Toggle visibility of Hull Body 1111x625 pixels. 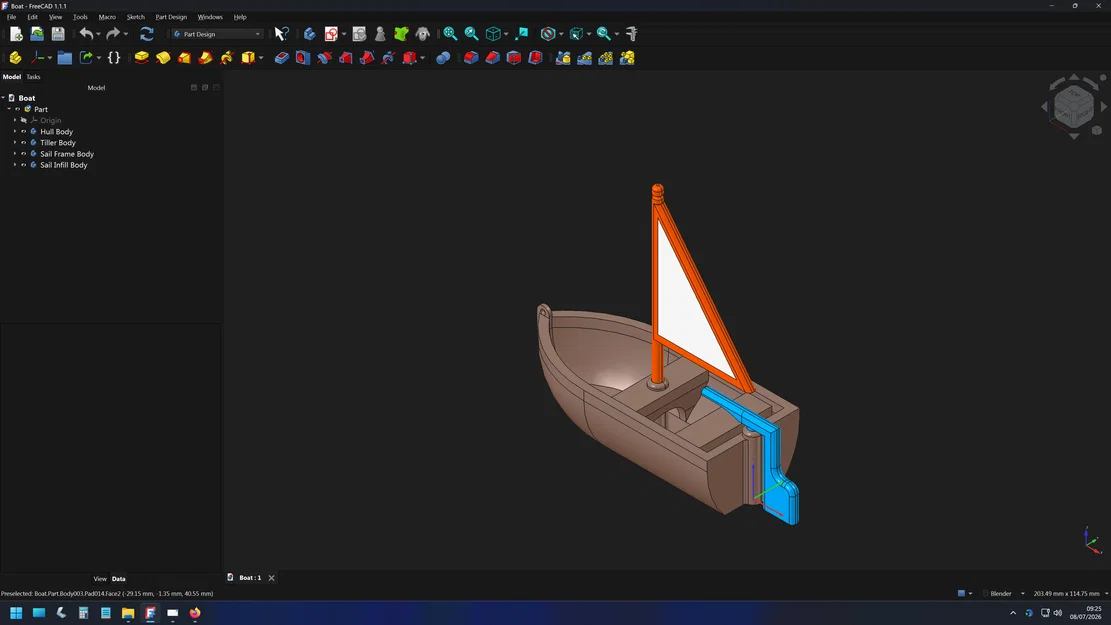(23, 132)
